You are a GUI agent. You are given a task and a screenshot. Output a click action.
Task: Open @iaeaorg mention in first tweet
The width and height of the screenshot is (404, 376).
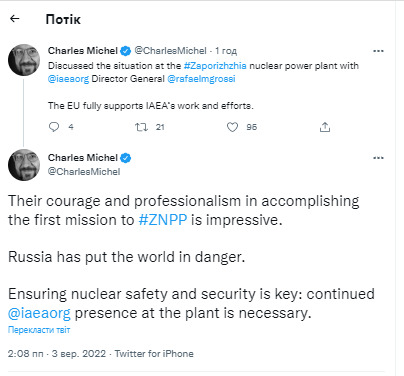68,79
